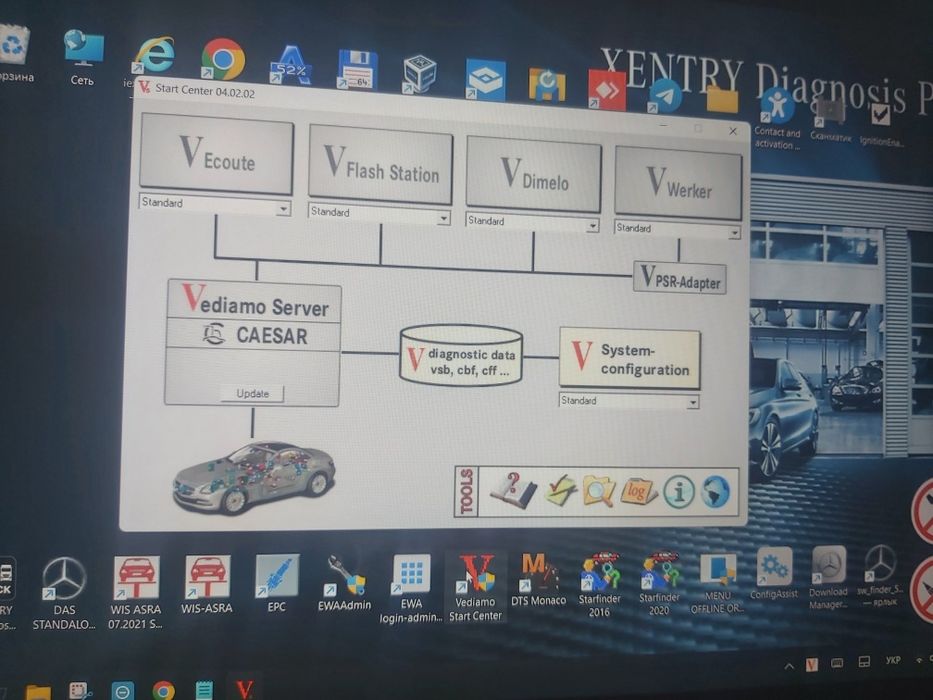Screen dimensions: 933x700
Task: Open the WIS-ASRA desktop shortcut
Action: pos(206,584)
